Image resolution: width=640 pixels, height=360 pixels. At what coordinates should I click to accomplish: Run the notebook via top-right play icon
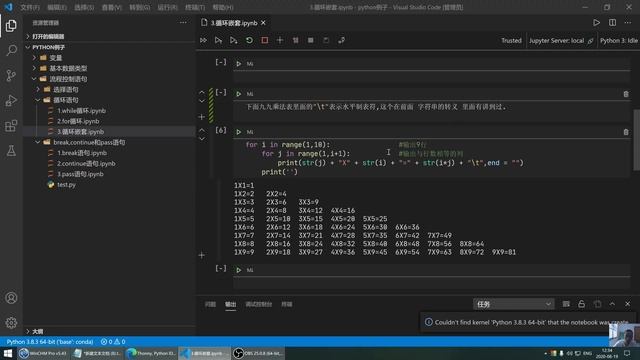click(596, 22)
